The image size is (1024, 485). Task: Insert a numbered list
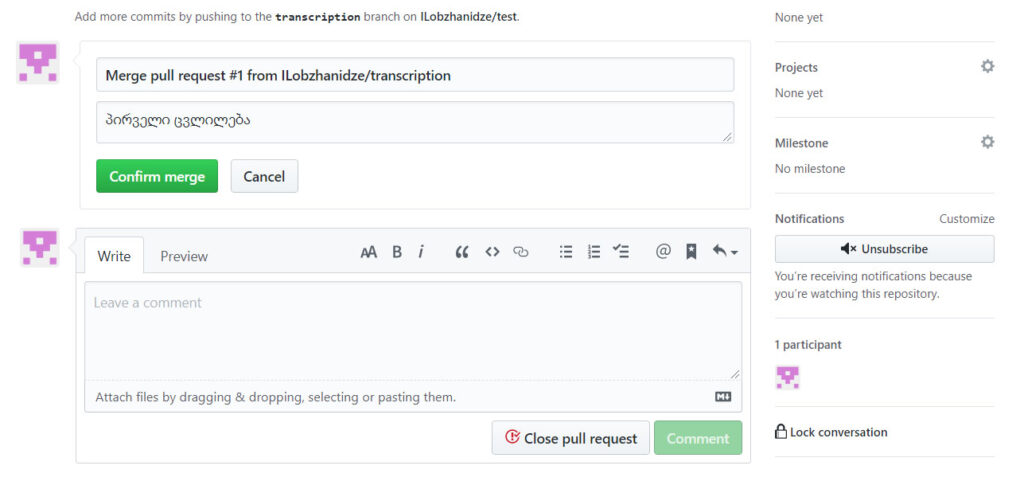coord(594,252)
